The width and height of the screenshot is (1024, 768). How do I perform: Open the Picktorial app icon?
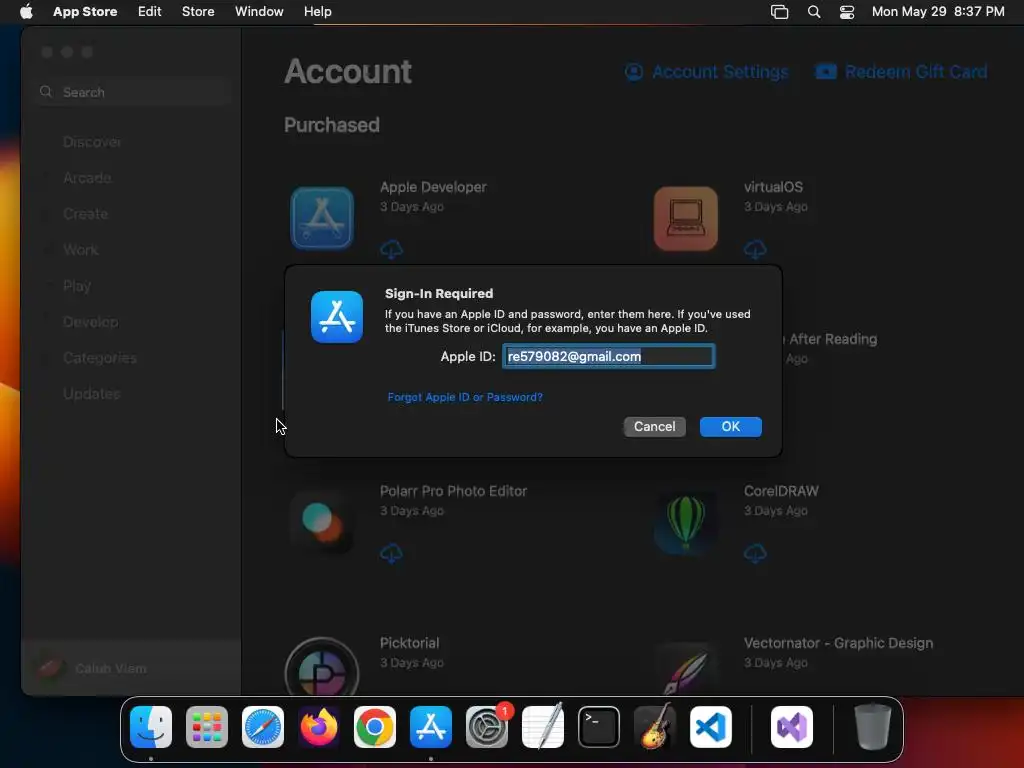[x=322, y=667]
